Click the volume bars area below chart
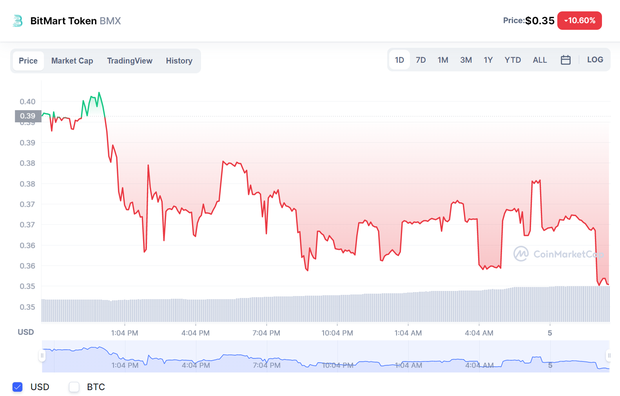620x396 pixels. coord(325,305)
